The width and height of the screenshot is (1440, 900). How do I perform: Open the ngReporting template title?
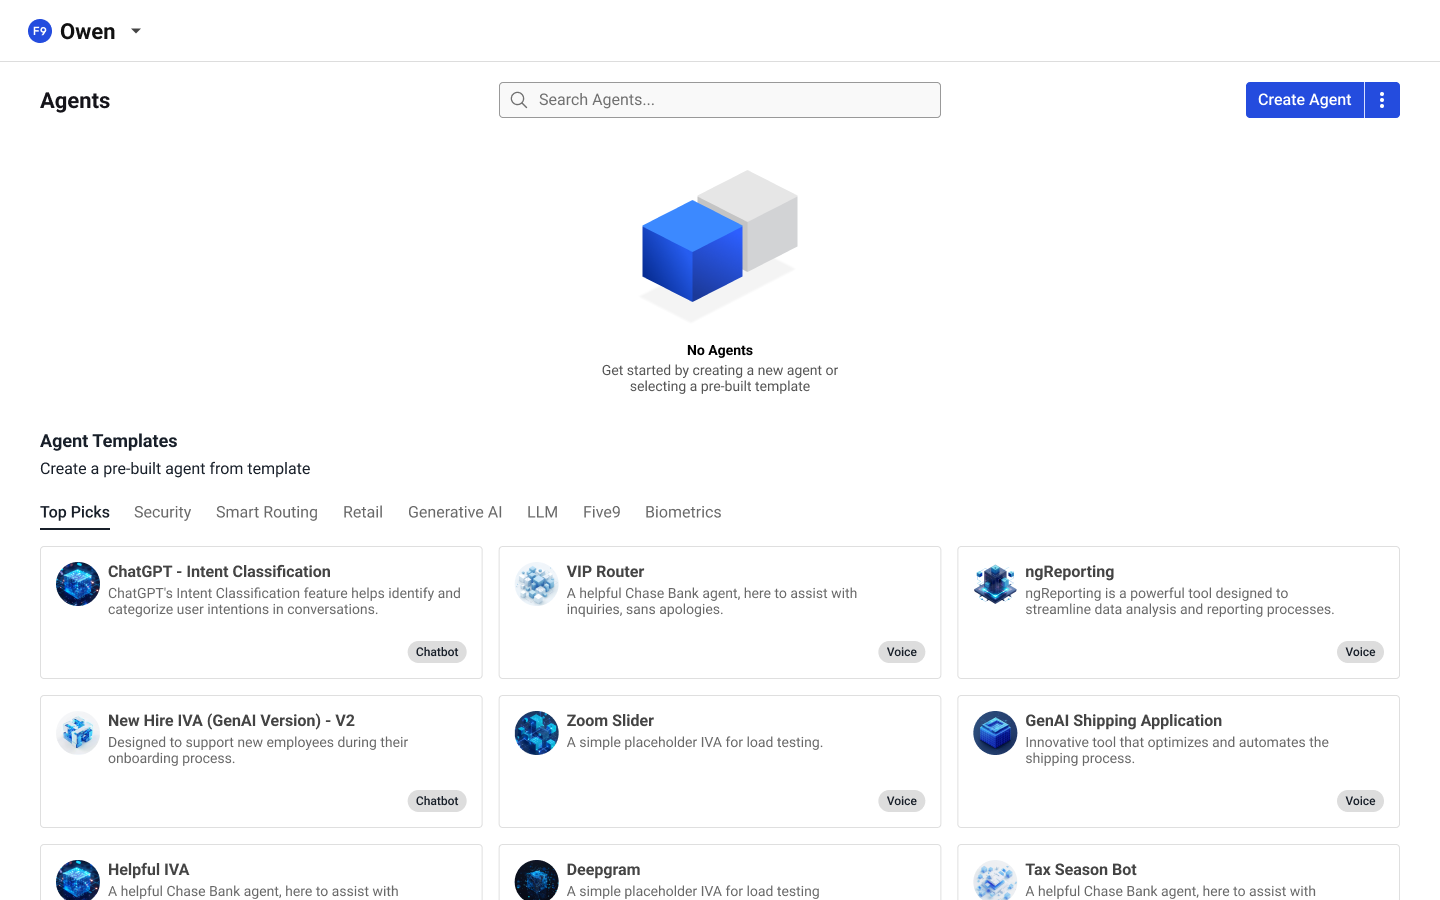[1069, 572]
